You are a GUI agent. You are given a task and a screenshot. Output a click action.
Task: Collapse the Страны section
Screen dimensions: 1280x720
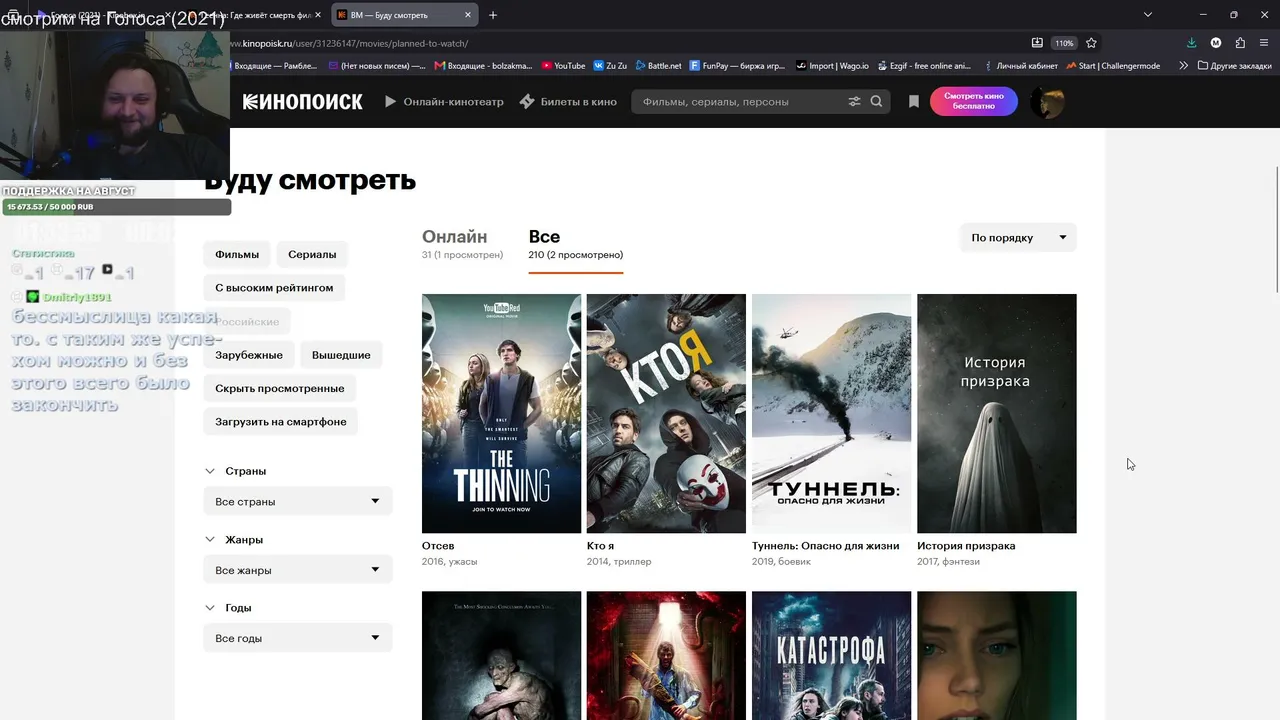click(x=236, y=471)
